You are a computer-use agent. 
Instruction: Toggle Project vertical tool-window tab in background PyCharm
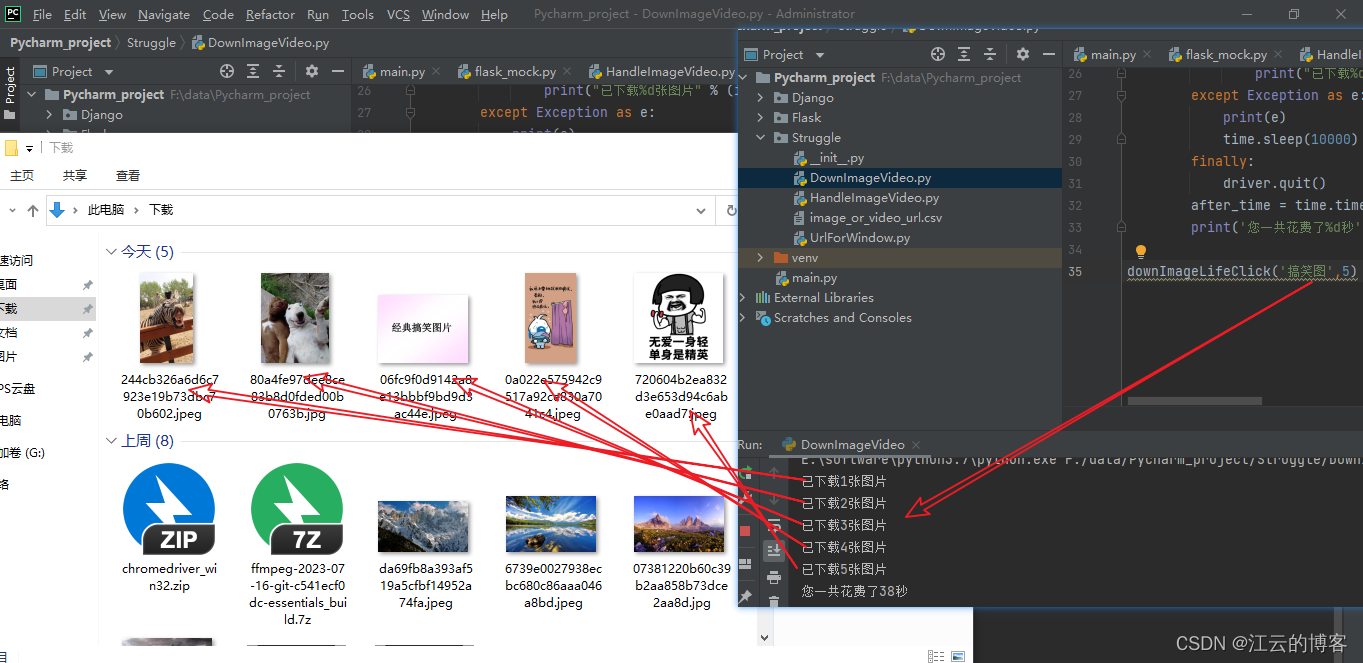[x=10, y=90]
